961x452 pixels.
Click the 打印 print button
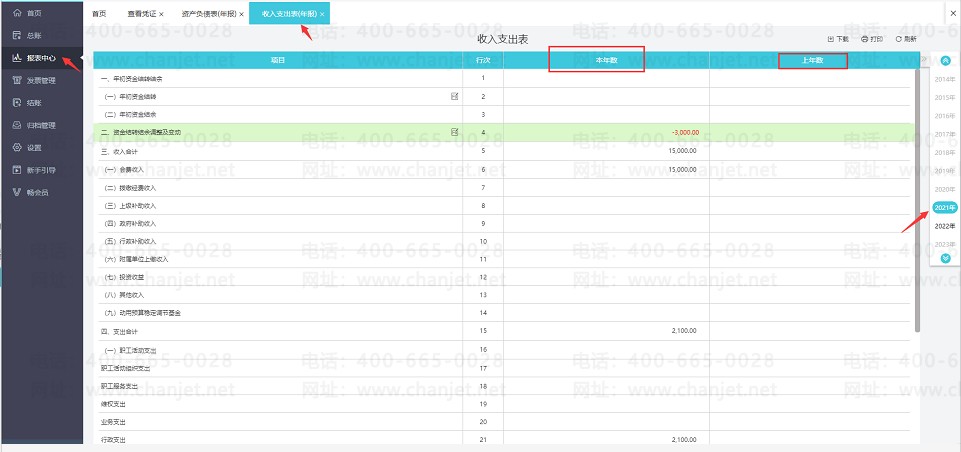(x=871, y=39)
